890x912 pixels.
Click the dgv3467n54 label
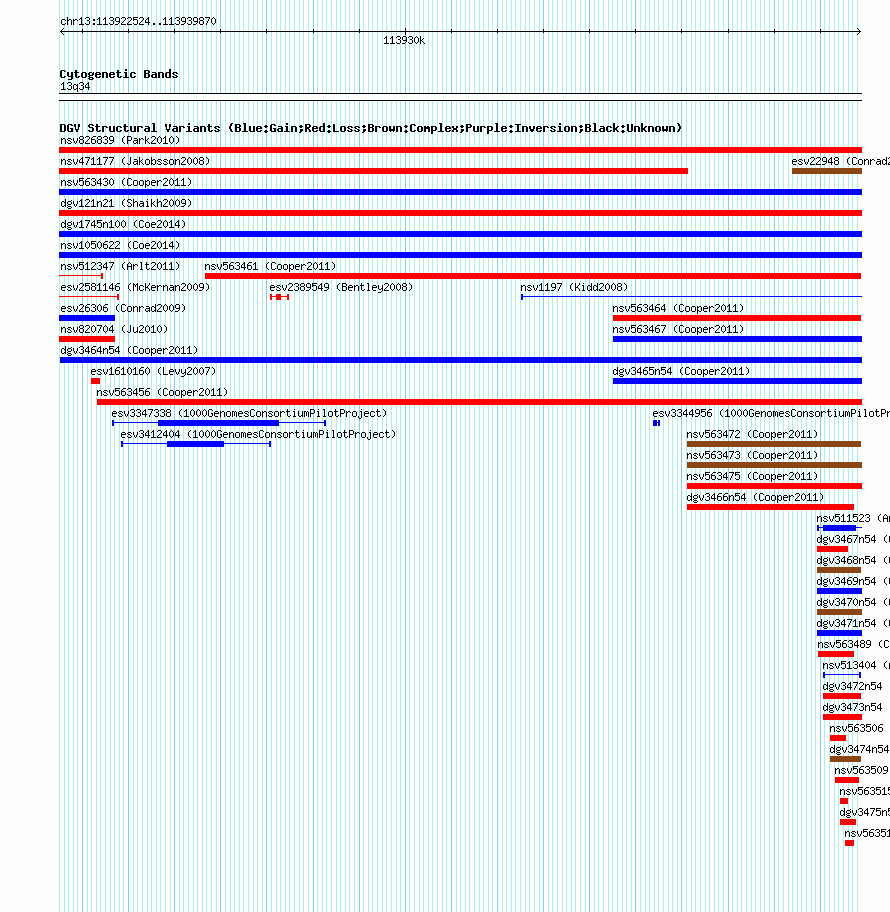853,538
